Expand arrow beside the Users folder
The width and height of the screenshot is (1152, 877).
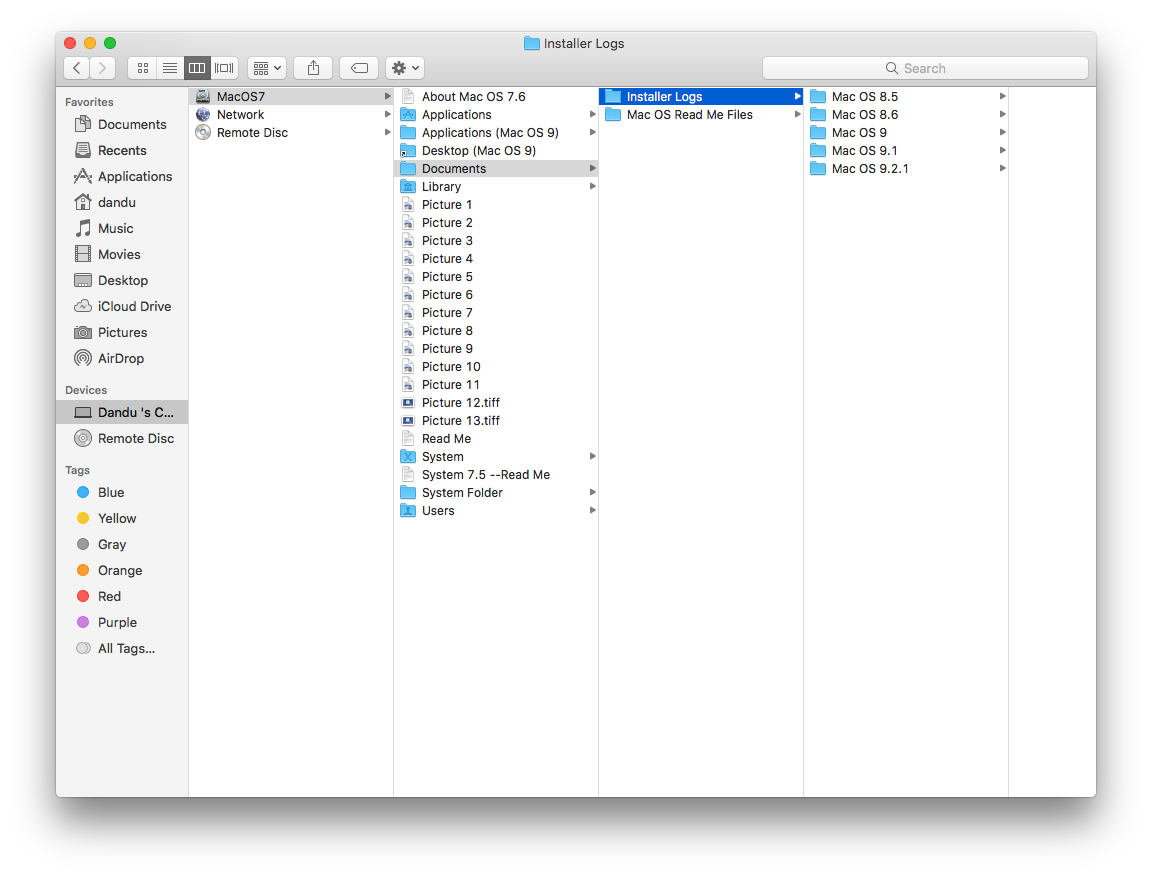592,510
